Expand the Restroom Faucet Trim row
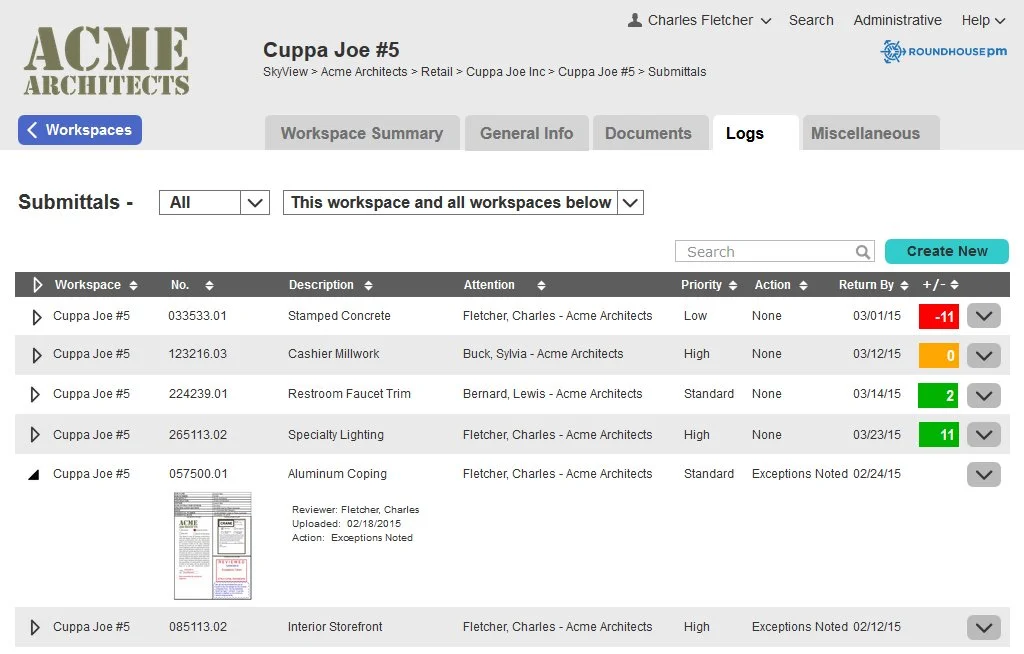The image size is (1024, 654). point(35,395)
